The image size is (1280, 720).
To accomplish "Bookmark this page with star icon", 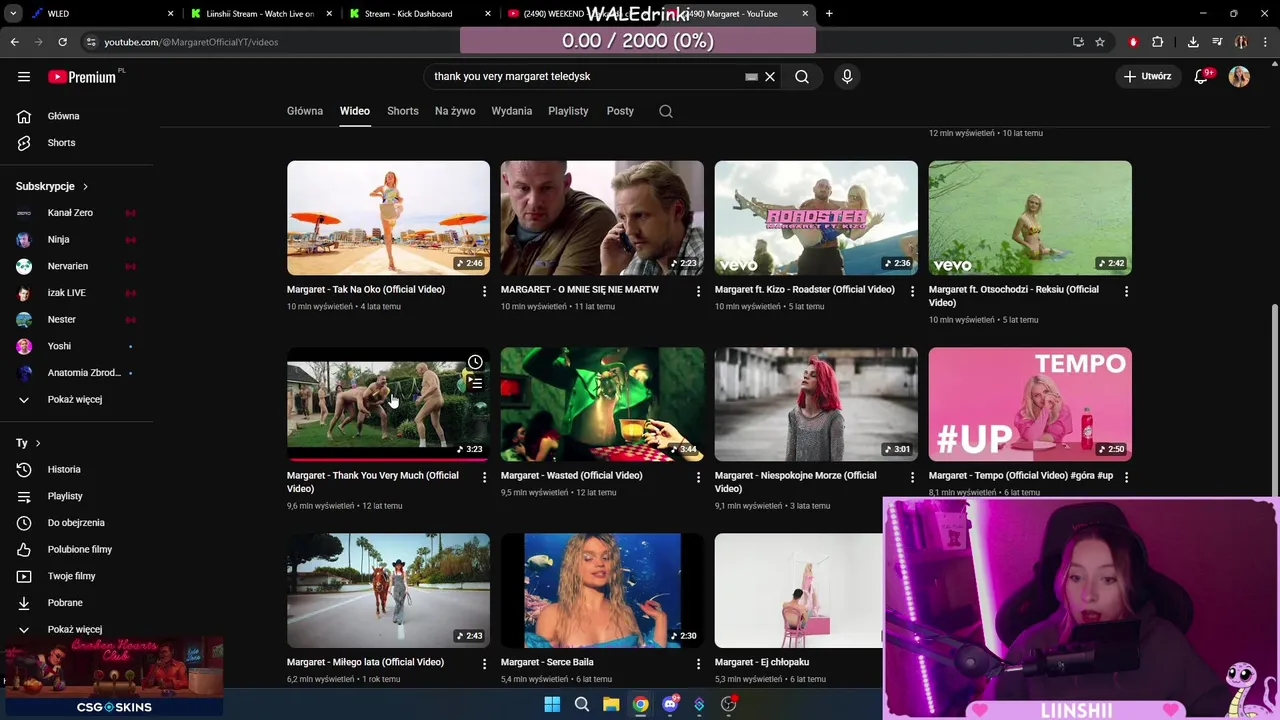I will coord(1100,42).
